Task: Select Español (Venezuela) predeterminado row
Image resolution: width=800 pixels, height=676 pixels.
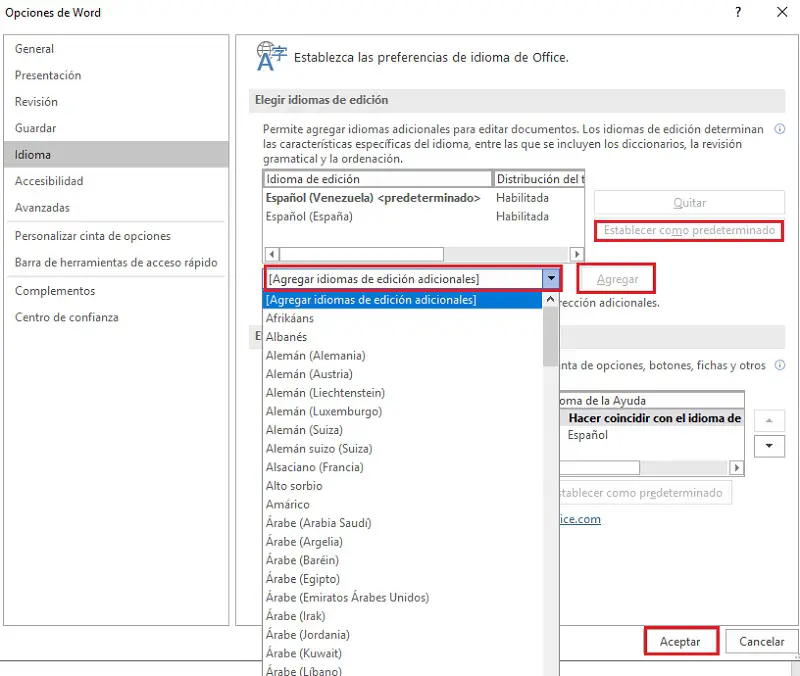Action: tap(423, 198)
